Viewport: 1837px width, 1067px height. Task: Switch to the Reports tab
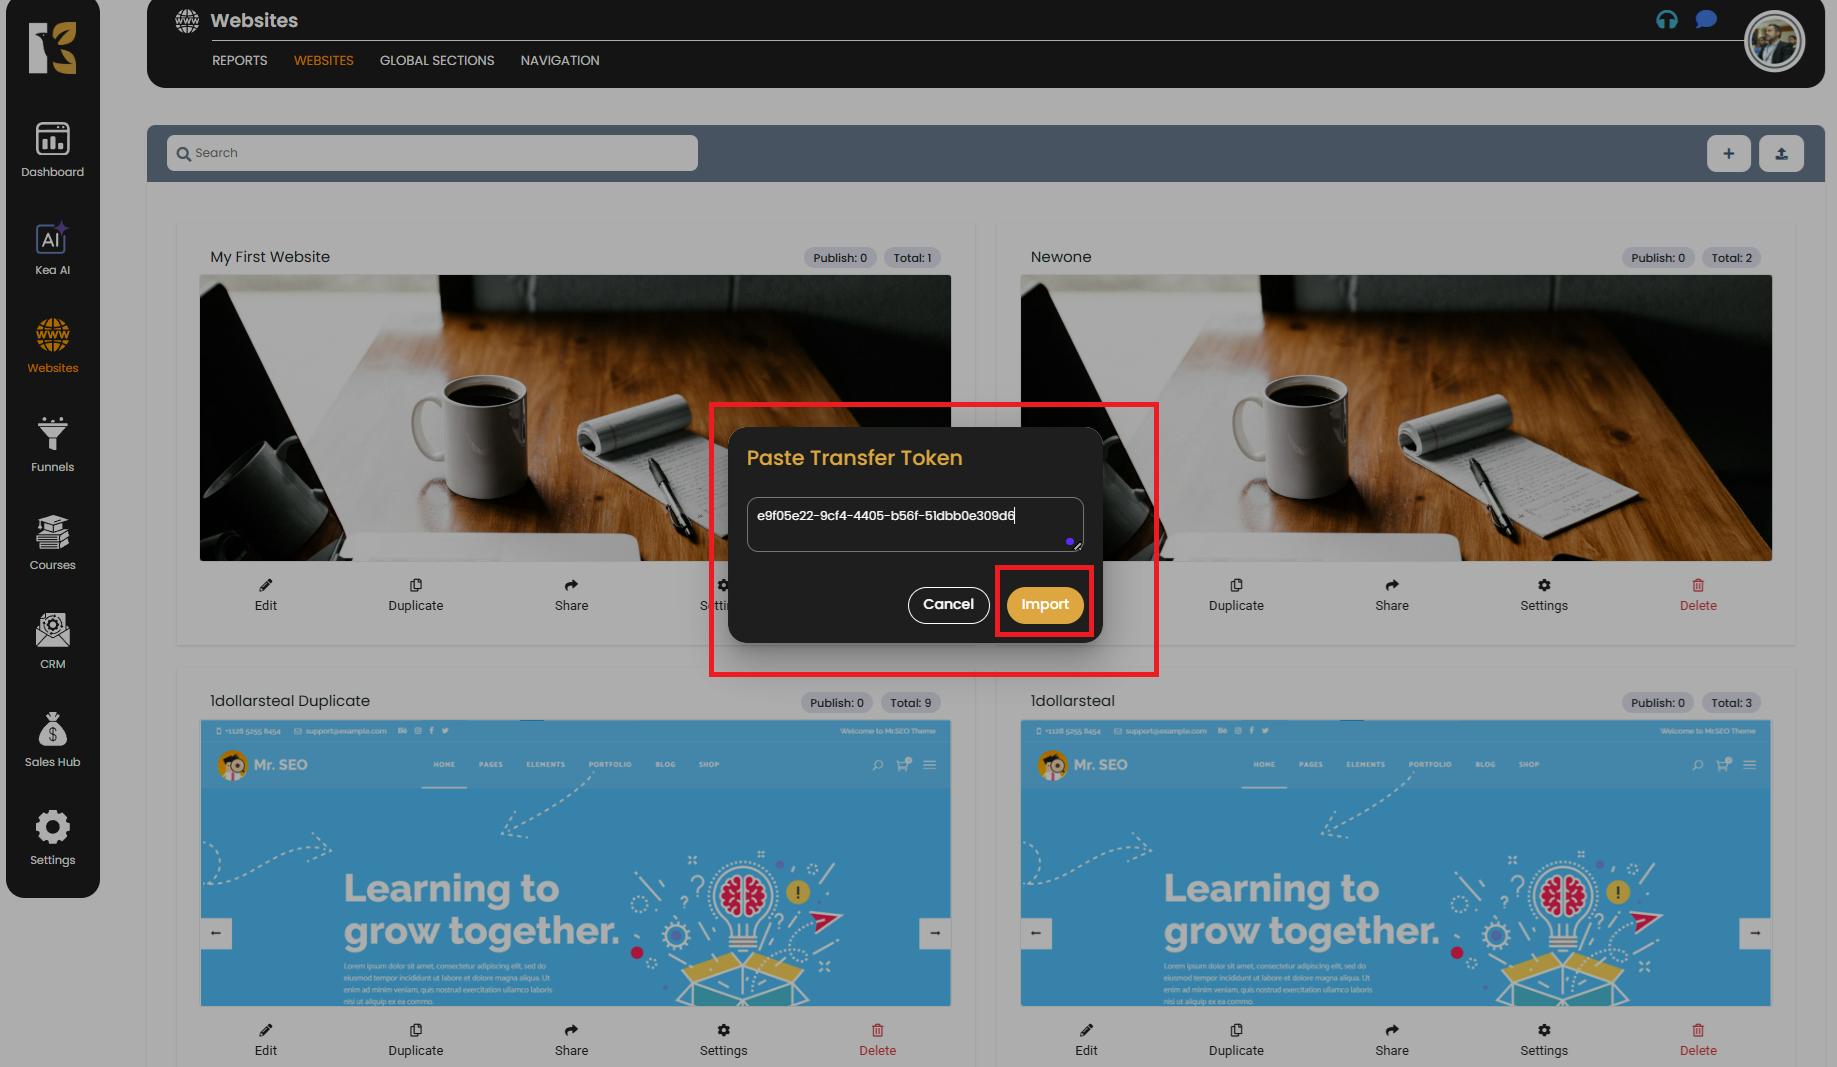[x=239, y=60]
